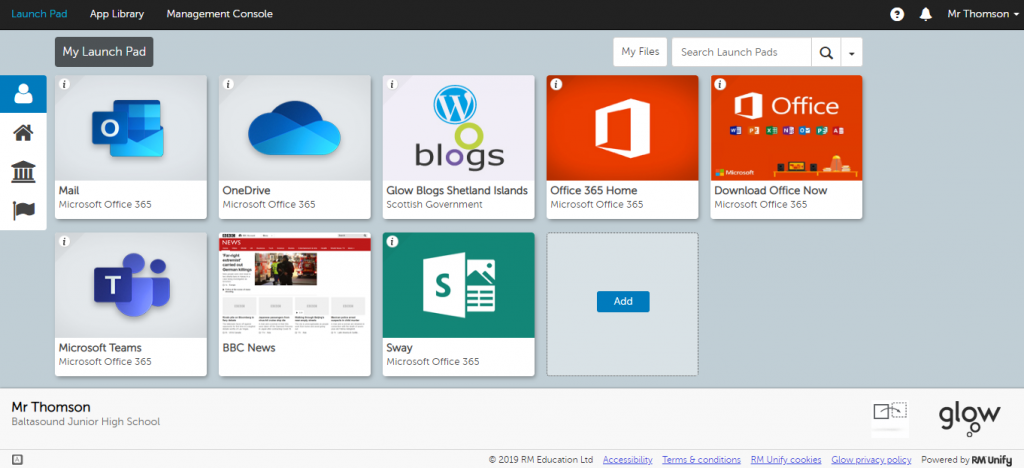Select the My Launch Pad tab

click(104, 52)
